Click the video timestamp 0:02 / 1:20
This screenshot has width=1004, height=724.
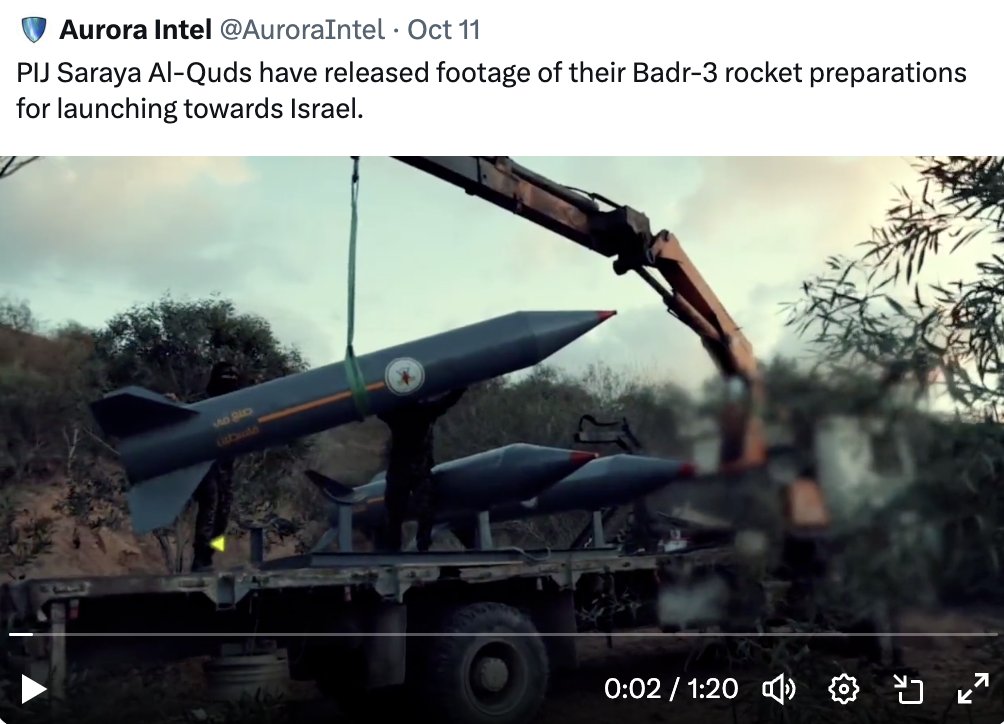[670, 689]
